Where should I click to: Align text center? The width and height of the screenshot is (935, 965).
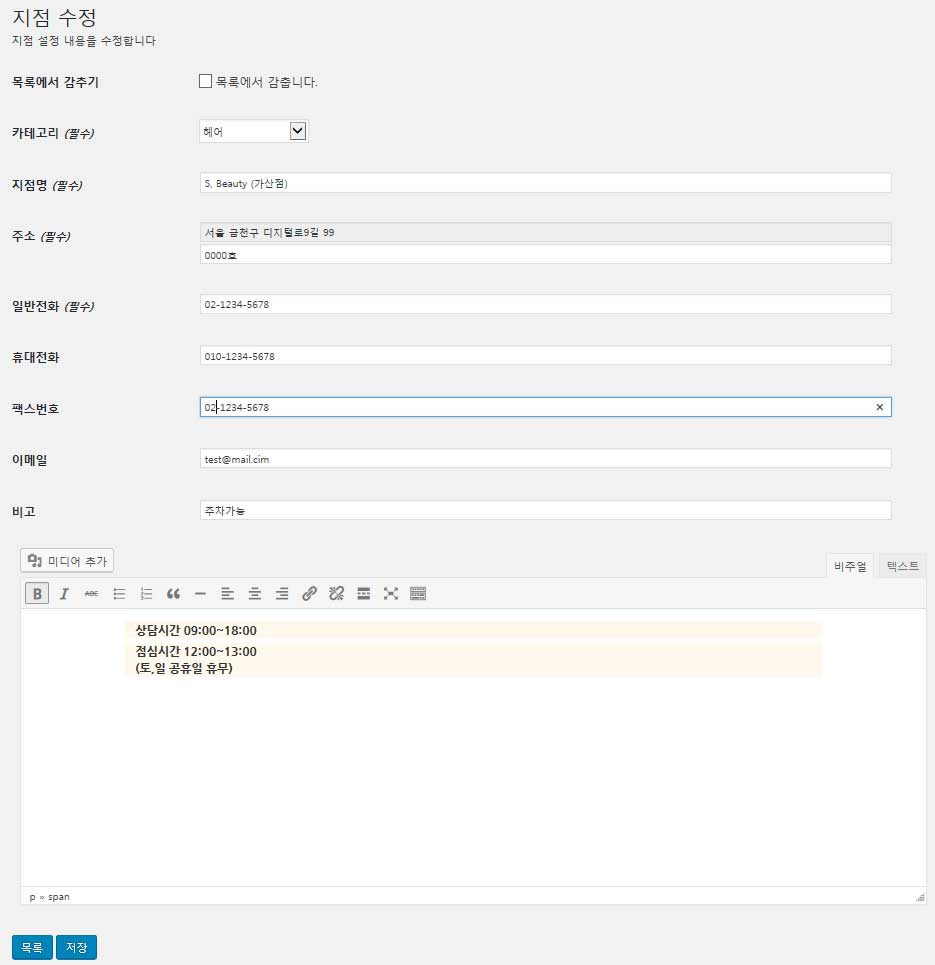tap(254, 593)
